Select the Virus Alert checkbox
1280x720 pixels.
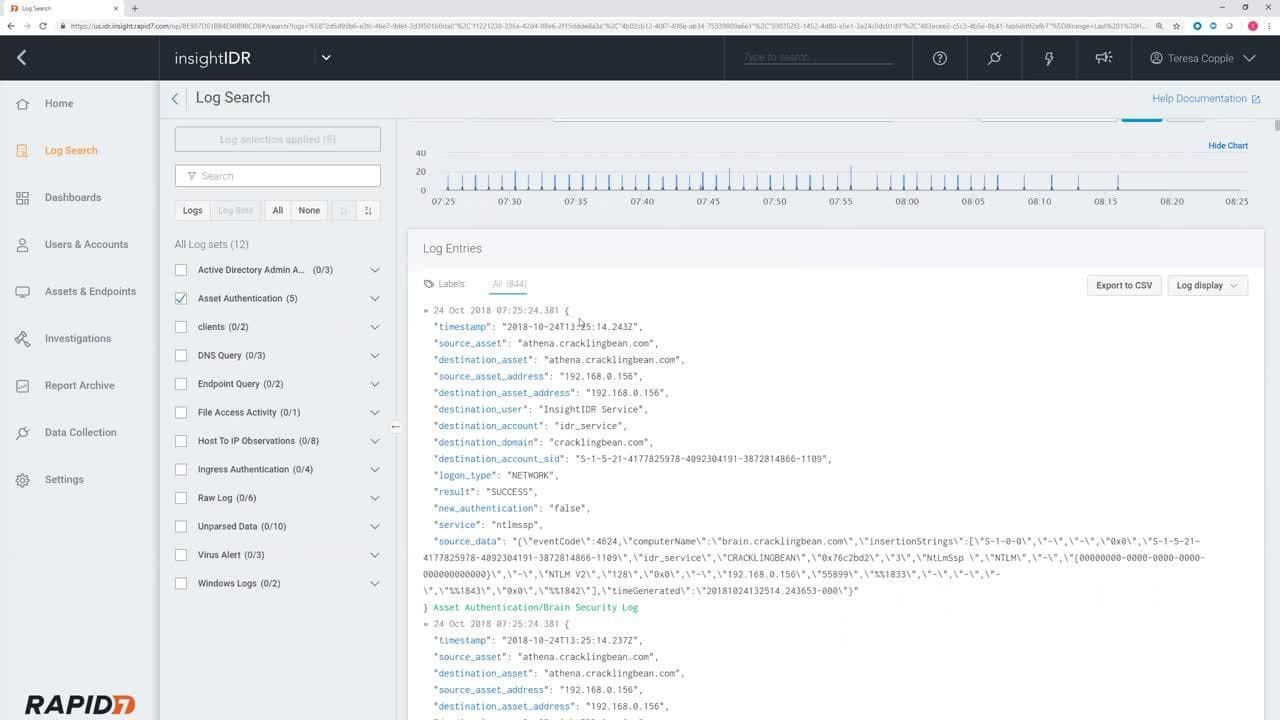tap(181, 555)
